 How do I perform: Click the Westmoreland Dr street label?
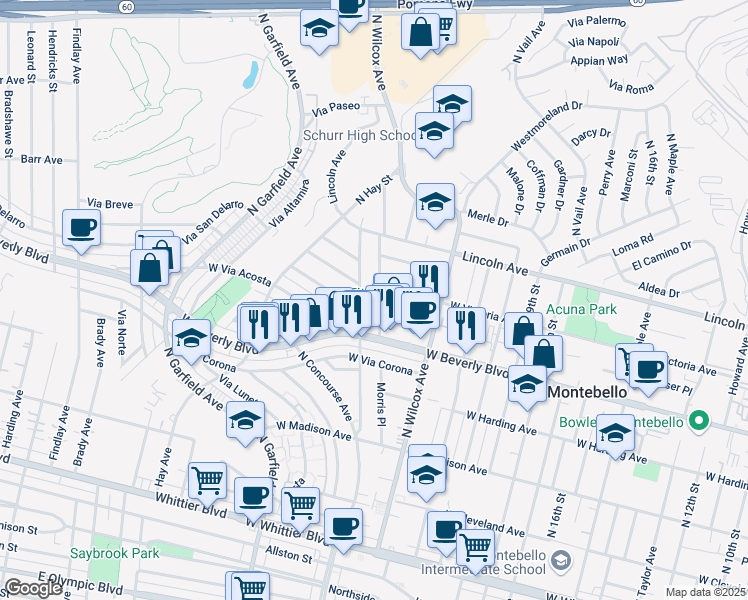[546, 126]
